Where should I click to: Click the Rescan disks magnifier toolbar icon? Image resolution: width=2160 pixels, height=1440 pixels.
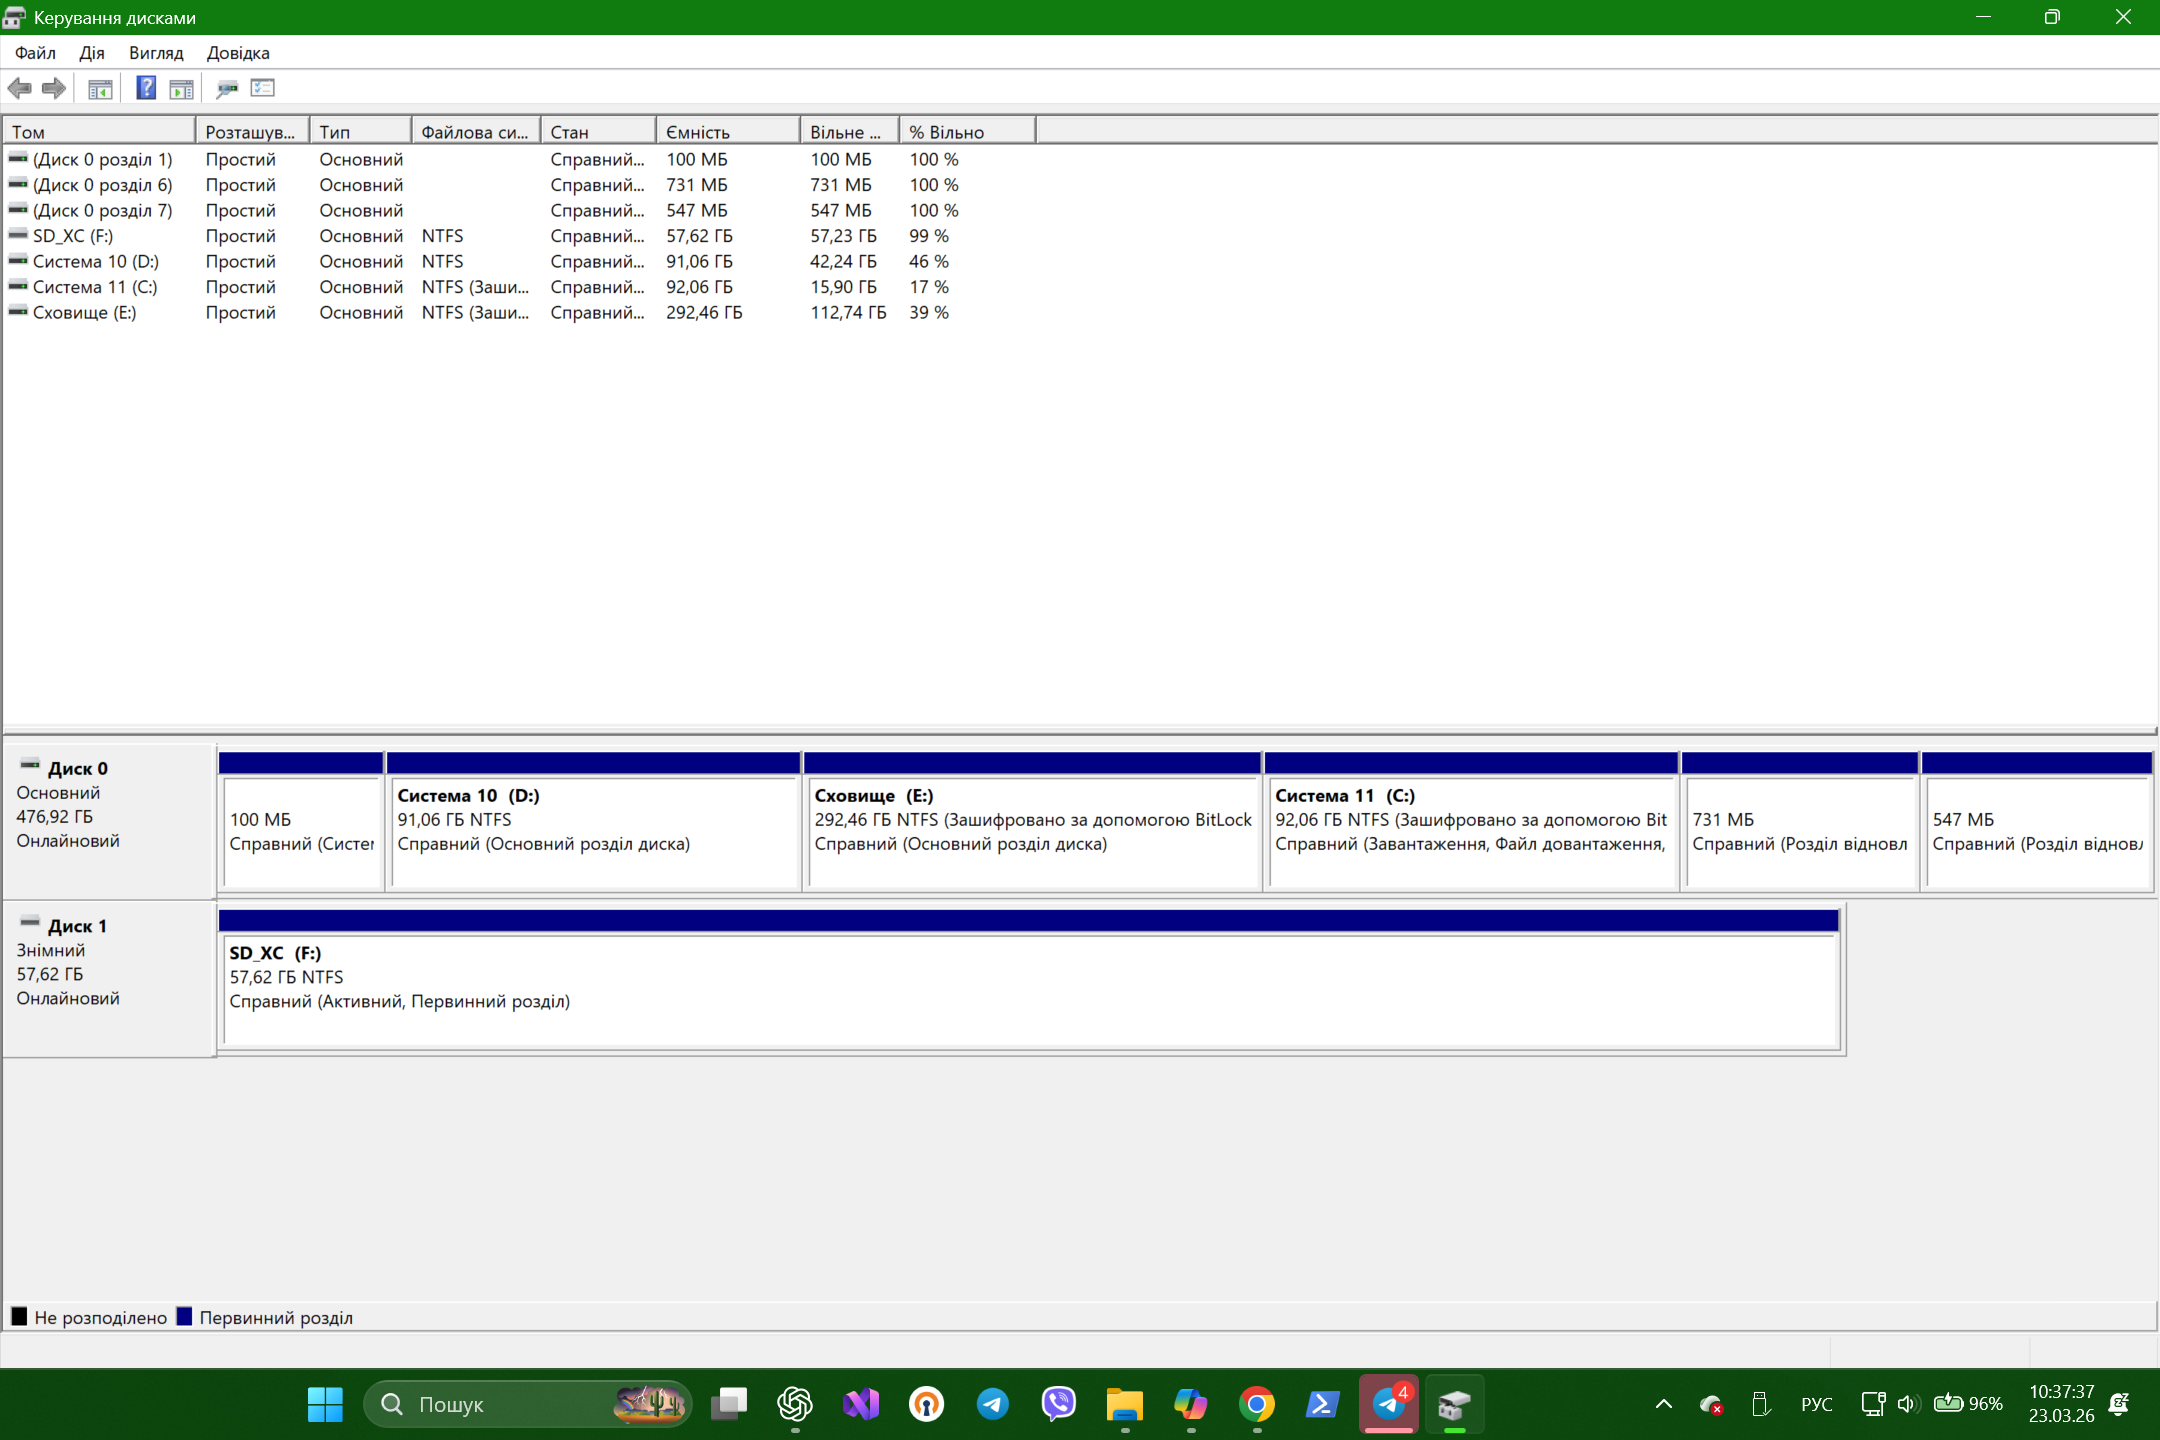click(227, 88)
